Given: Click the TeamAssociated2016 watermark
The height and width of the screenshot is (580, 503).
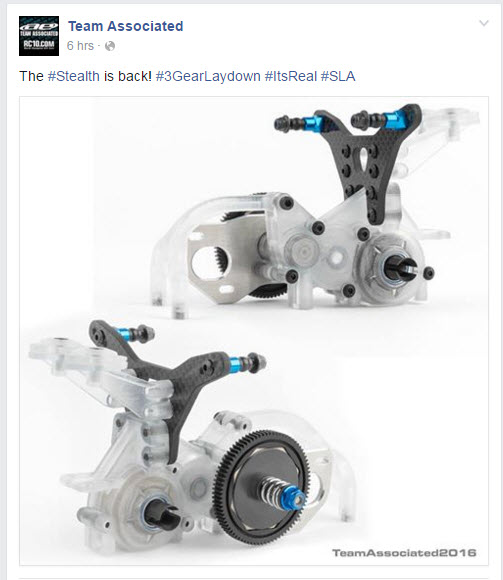Looking at the screenshot, I should [x=404, y=553].
